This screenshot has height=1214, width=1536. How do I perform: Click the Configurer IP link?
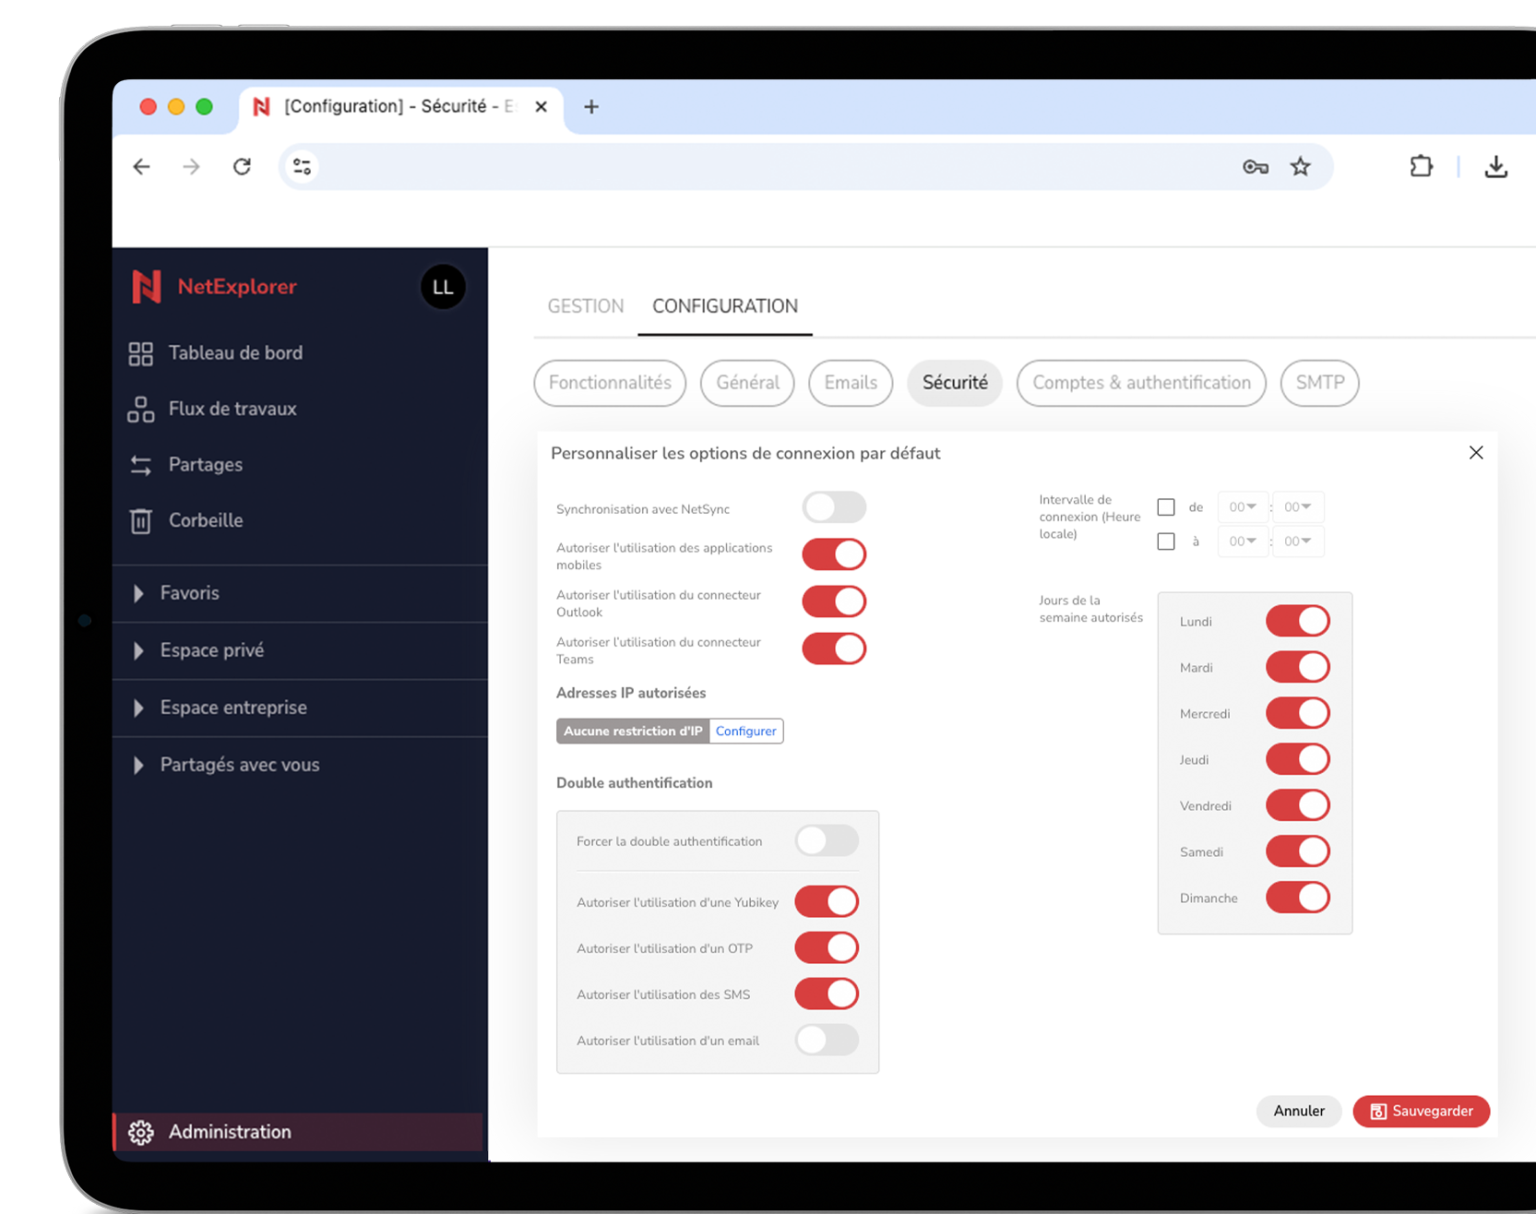(x=746, y=731)
